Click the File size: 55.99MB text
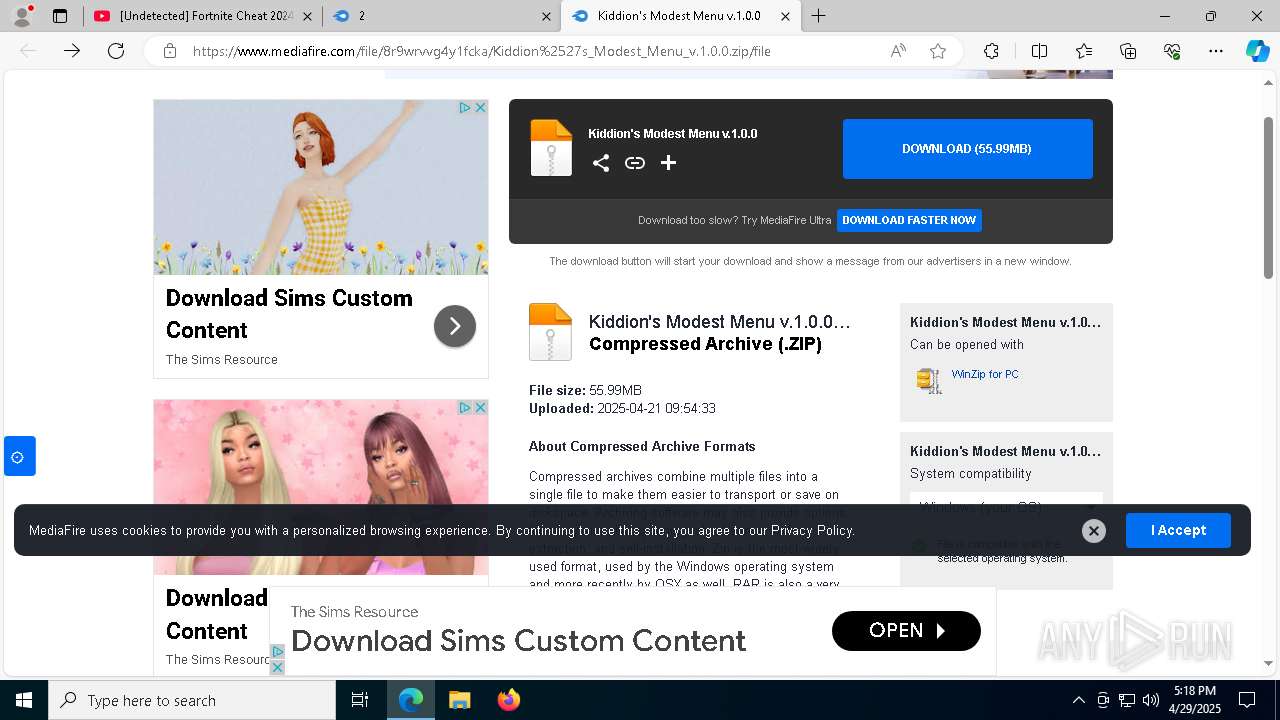1280x720 pixels. pos(585,390)
